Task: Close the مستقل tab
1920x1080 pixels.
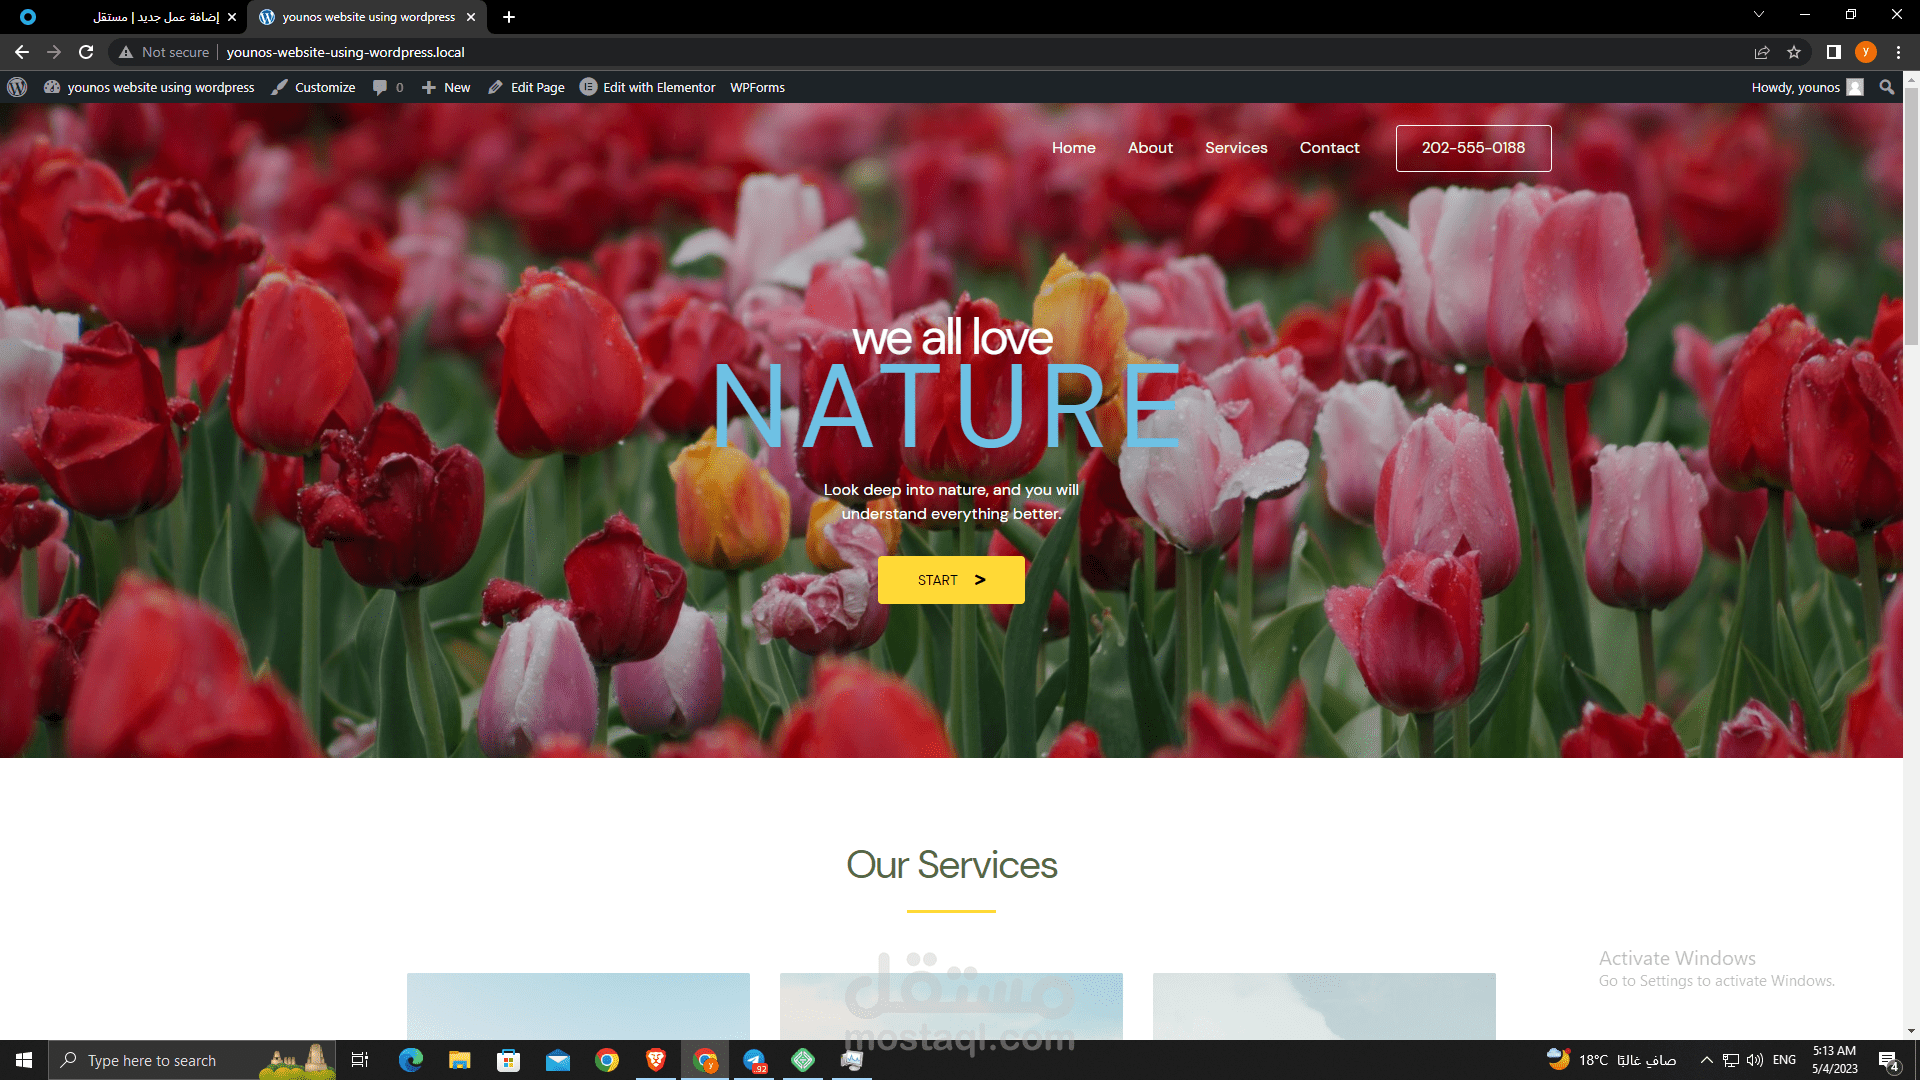Action: pos(231,17)
